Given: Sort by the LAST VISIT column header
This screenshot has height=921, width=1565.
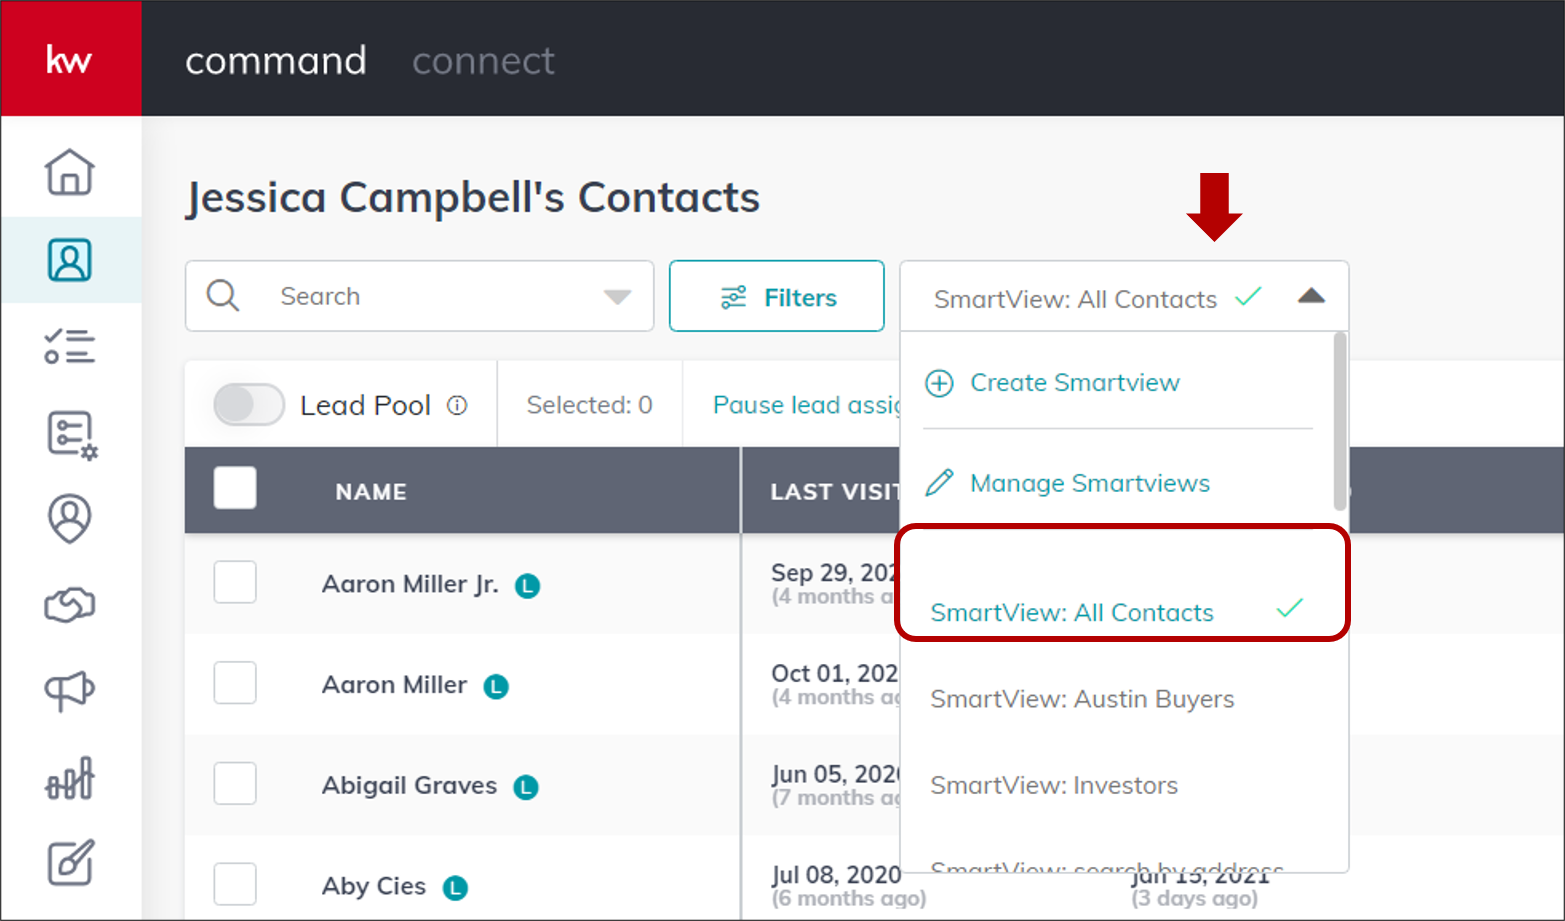Looking at the screenshot, I should [836, 492].
